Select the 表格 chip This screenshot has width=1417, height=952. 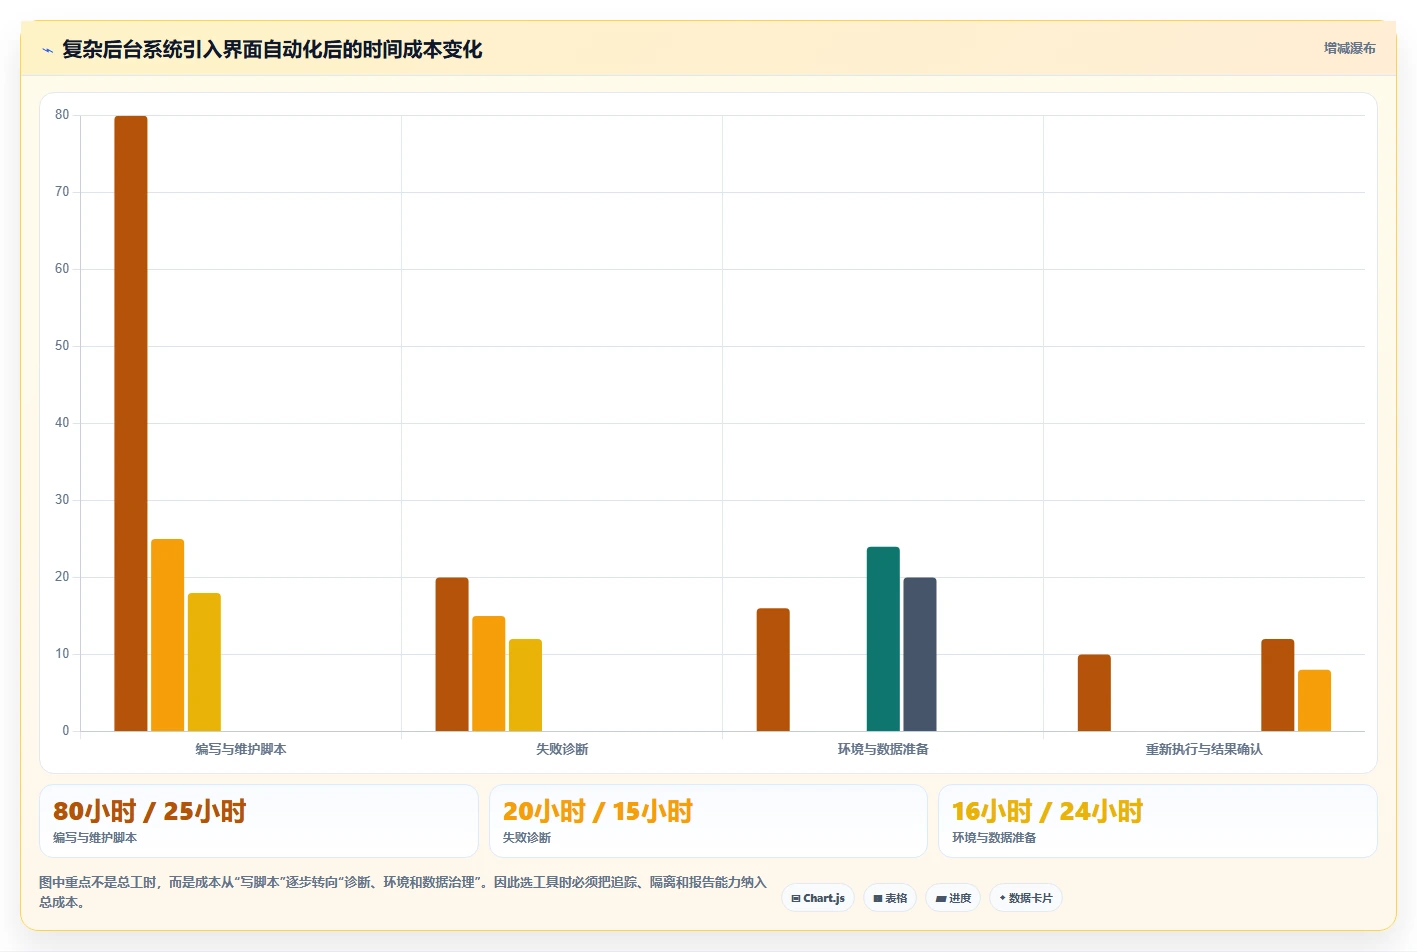[x=890, y=898]
